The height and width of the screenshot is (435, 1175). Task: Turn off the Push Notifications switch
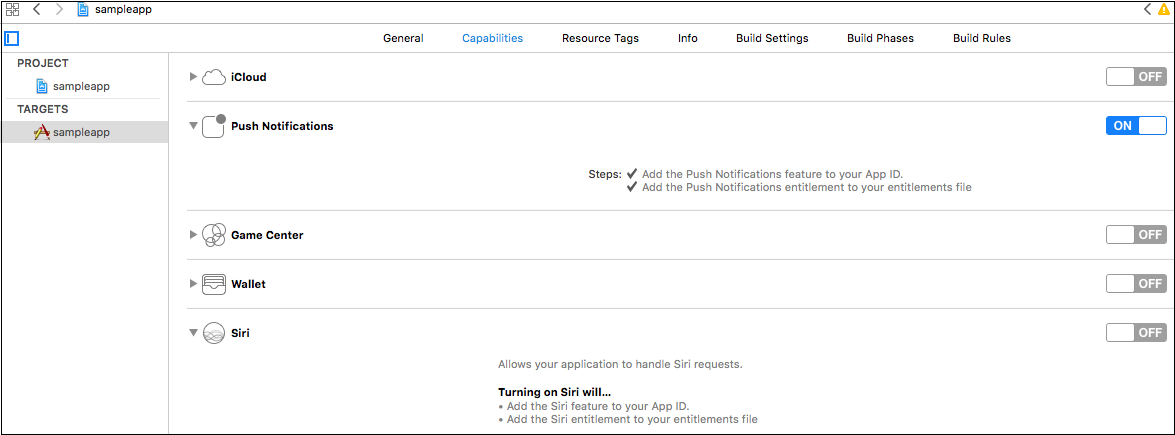(x=1136, y=125)
